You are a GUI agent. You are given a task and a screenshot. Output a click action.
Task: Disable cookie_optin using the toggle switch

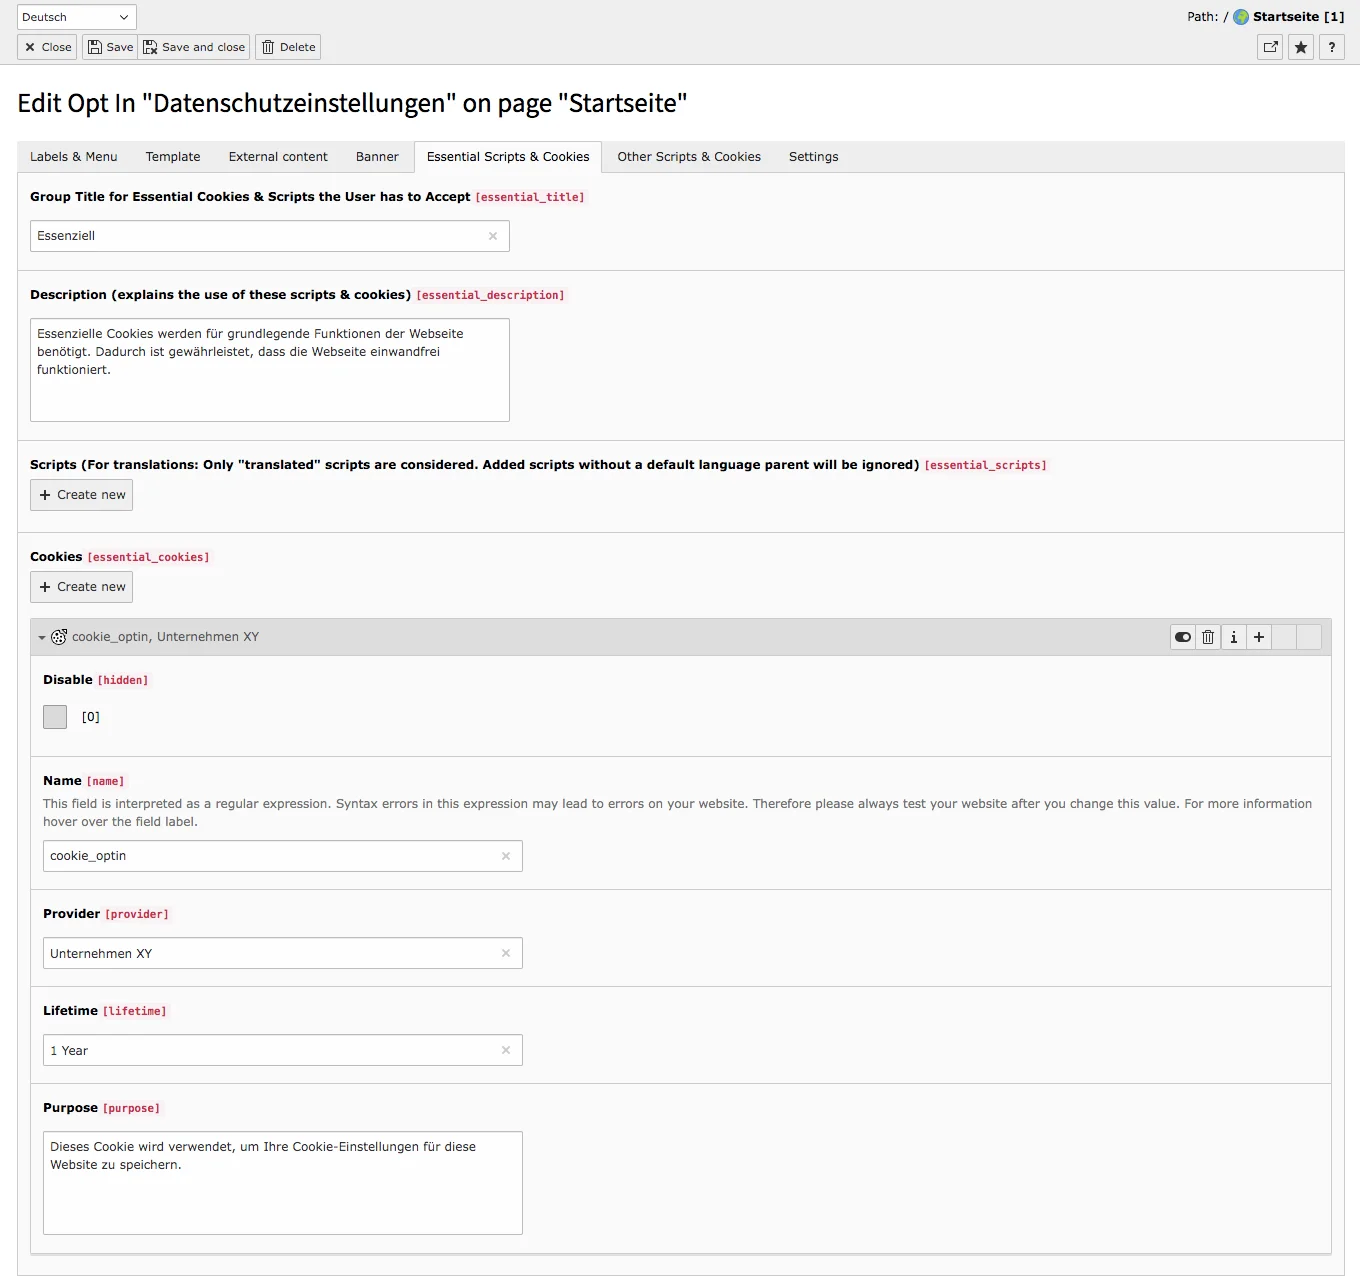pyautogui.click(x=1182, y=637)
